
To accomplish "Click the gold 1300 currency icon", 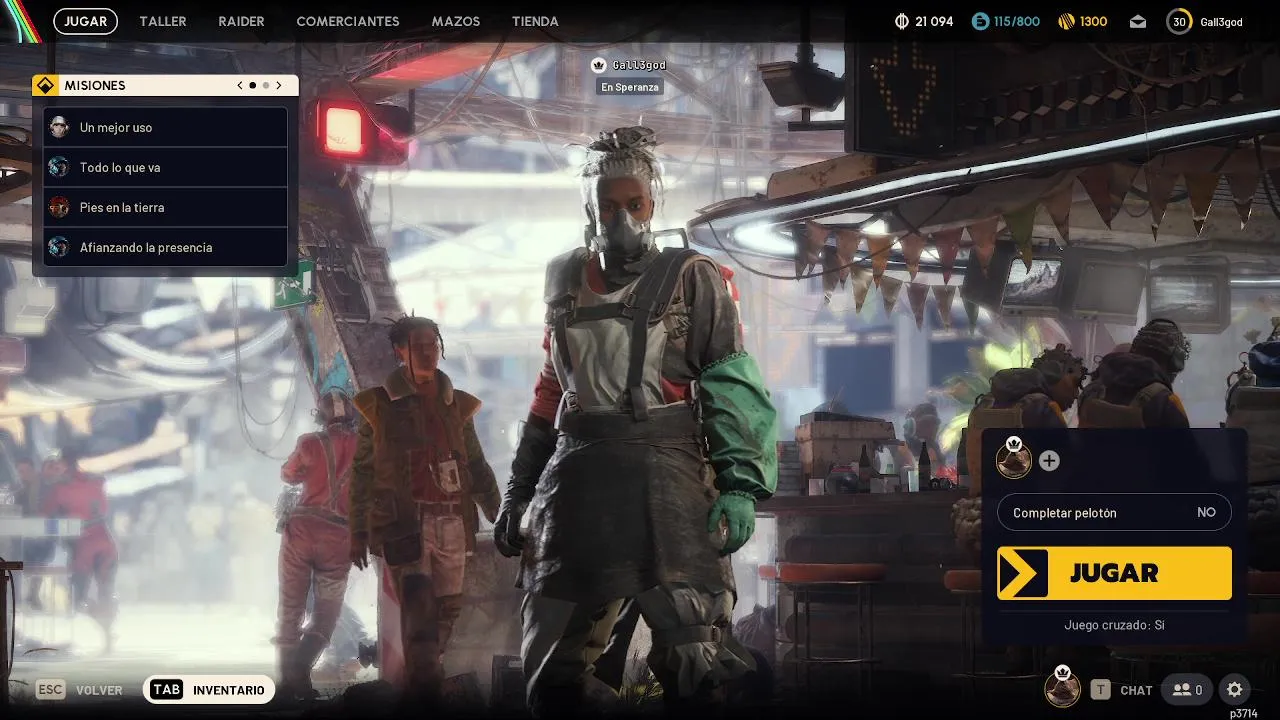I will click(x=1067, y=21).
